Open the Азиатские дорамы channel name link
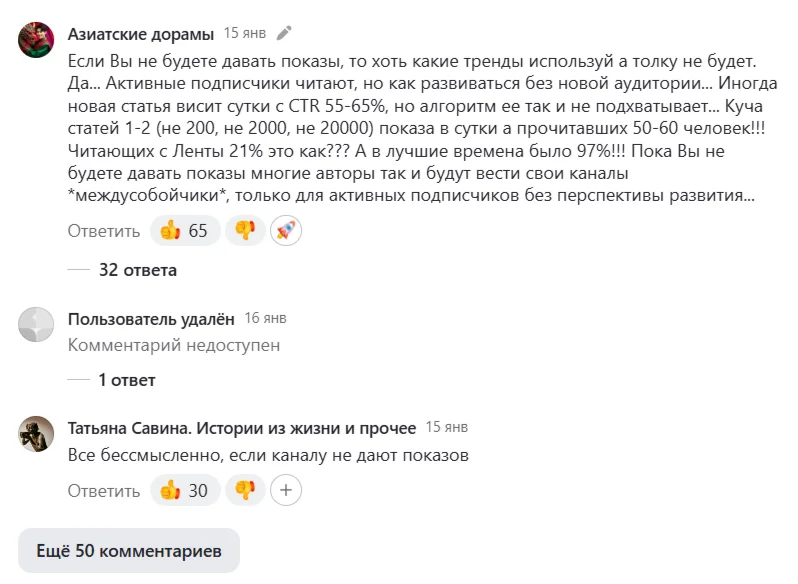 point(140,33)
